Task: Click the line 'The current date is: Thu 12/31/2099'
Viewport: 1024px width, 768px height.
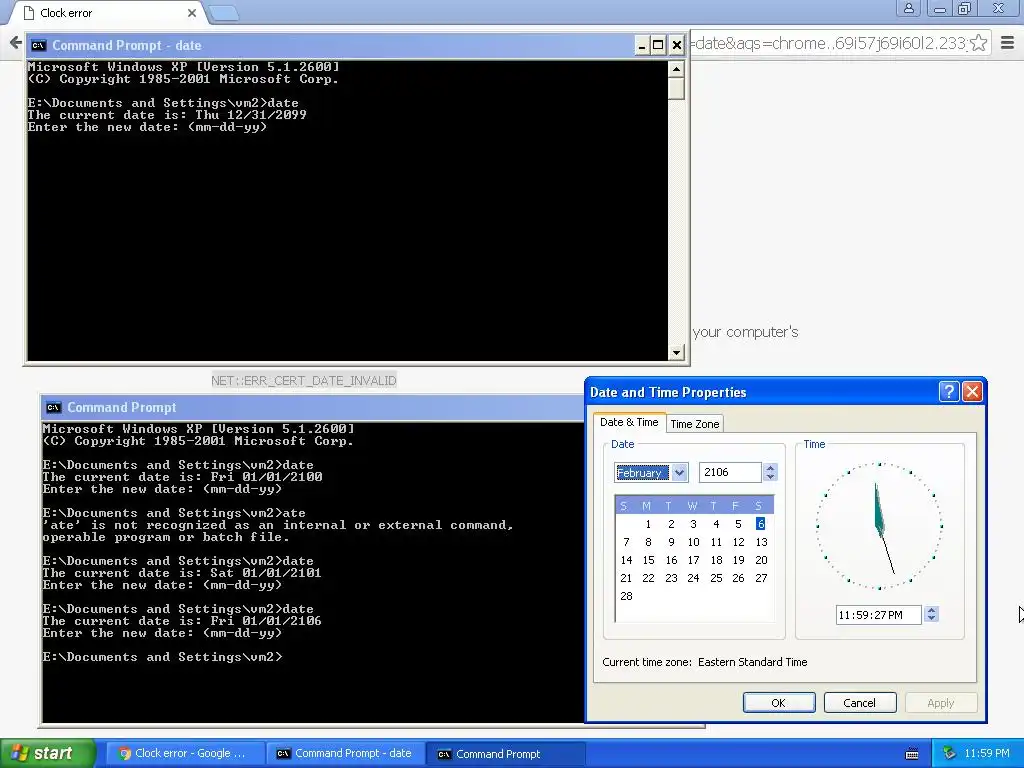Action: (167, 115)
